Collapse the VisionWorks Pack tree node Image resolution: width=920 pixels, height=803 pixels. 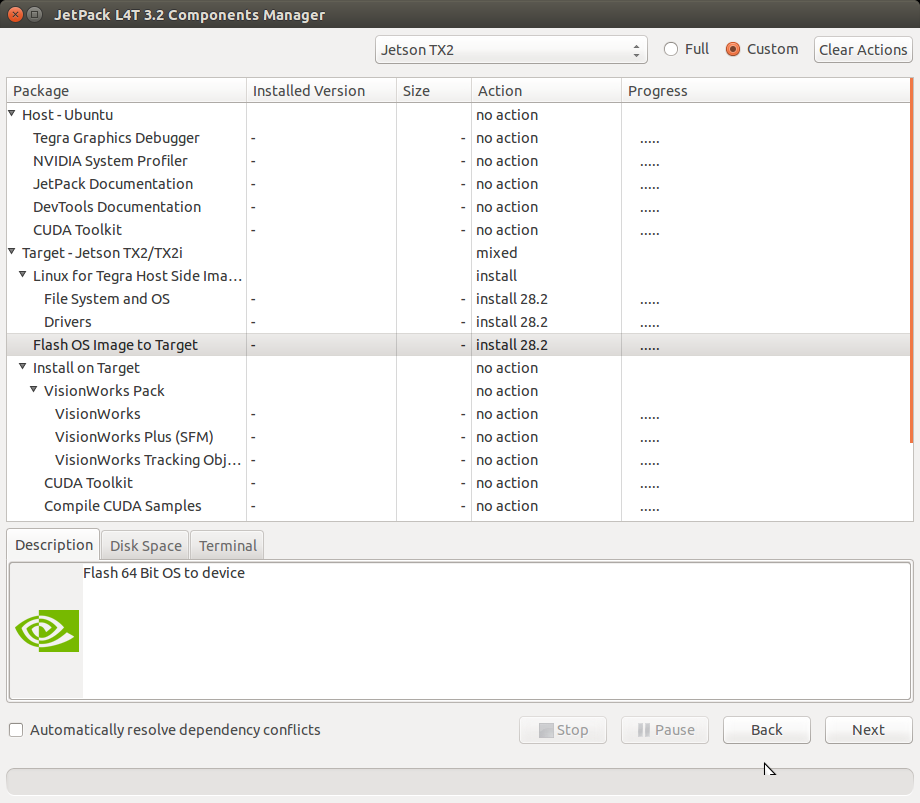(34, 391)
